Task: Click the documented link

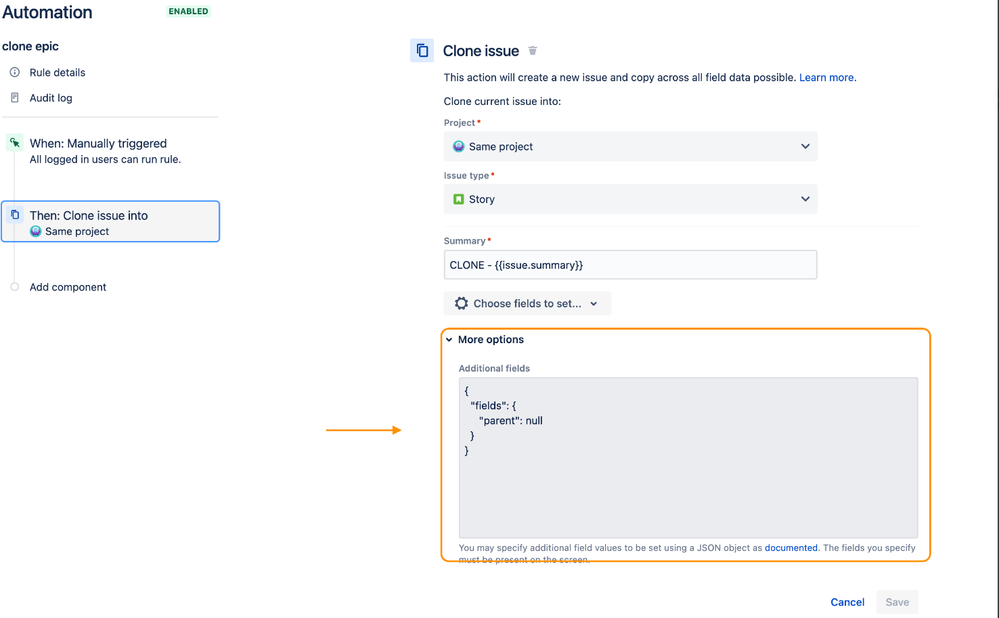Action: [x=791, y=547]
